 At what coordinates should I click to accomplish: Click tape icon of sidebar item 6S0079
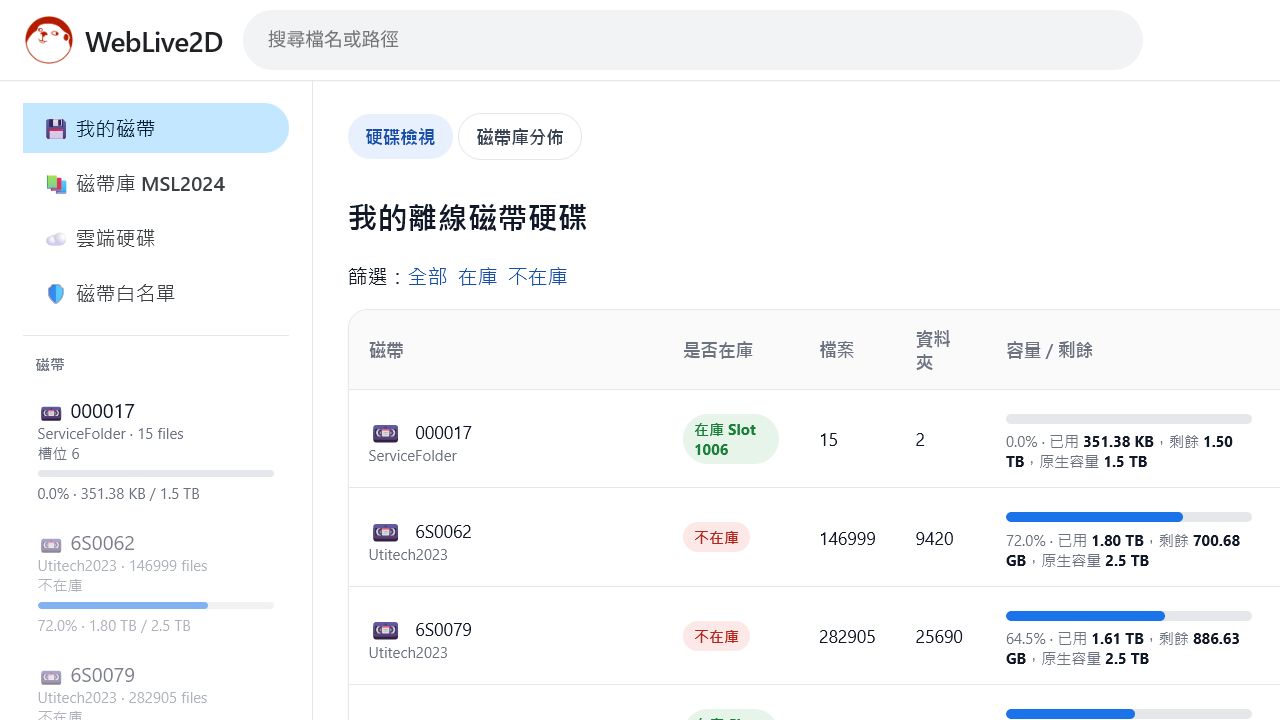pyautogui.click(x=51, y=676)
